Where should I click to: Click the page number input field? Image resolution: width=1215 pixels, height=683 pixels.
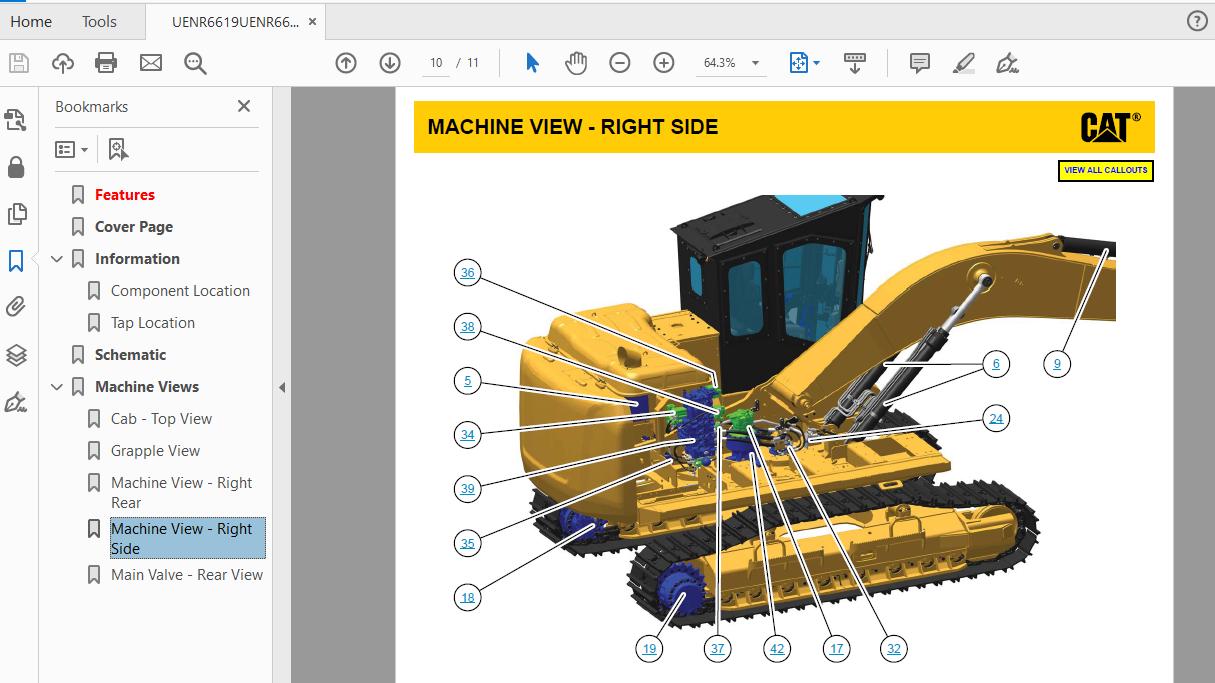coord(436,63)
